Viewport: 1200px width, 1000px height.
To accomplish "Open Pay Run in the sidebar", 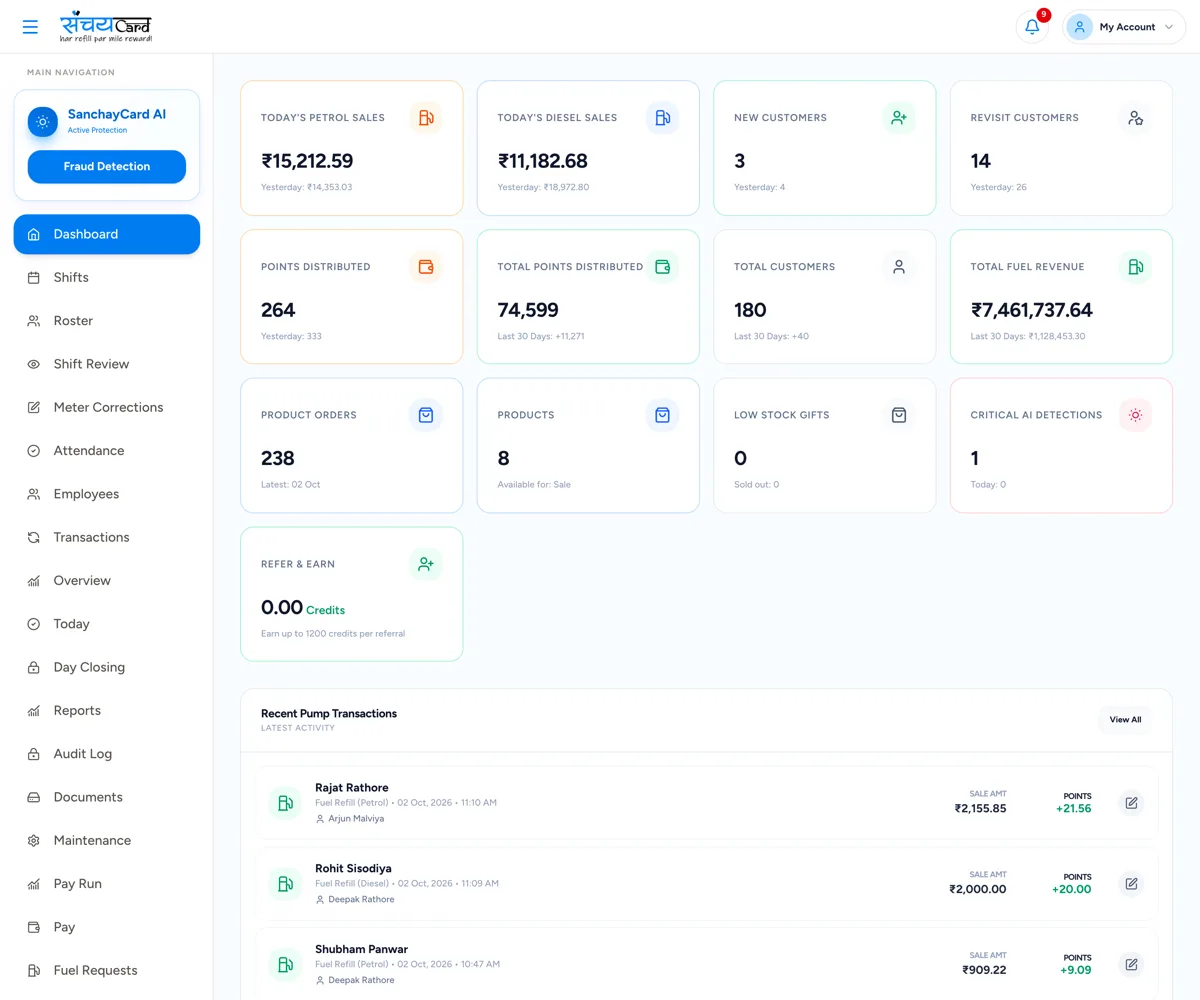I will [107, 884].
